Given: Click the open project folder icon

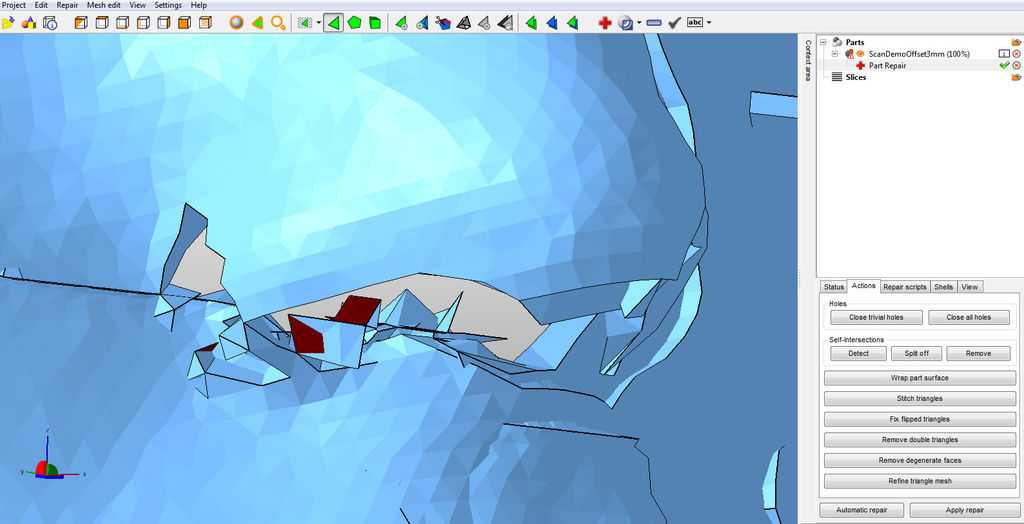Looking at the screenshot, I should click(x=8, y=22).
